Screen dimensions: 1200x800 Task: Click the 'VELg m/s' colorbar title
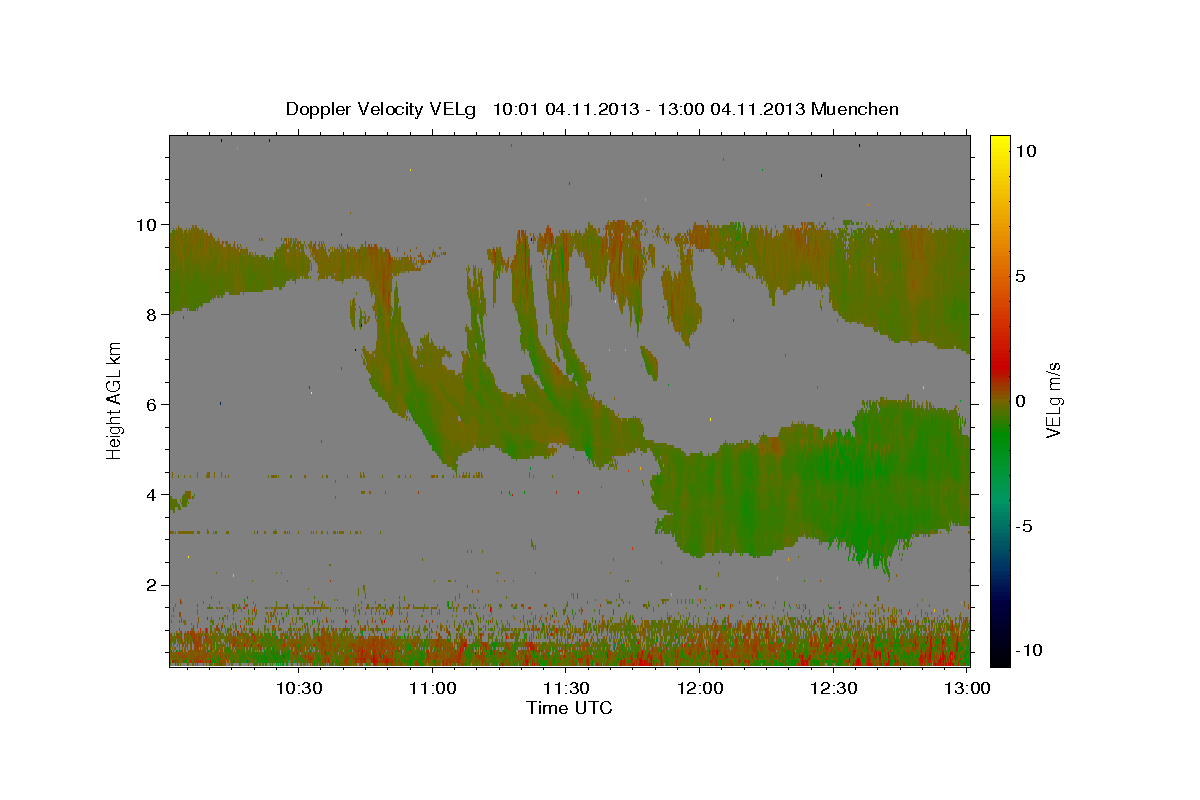coord(1053,400)
